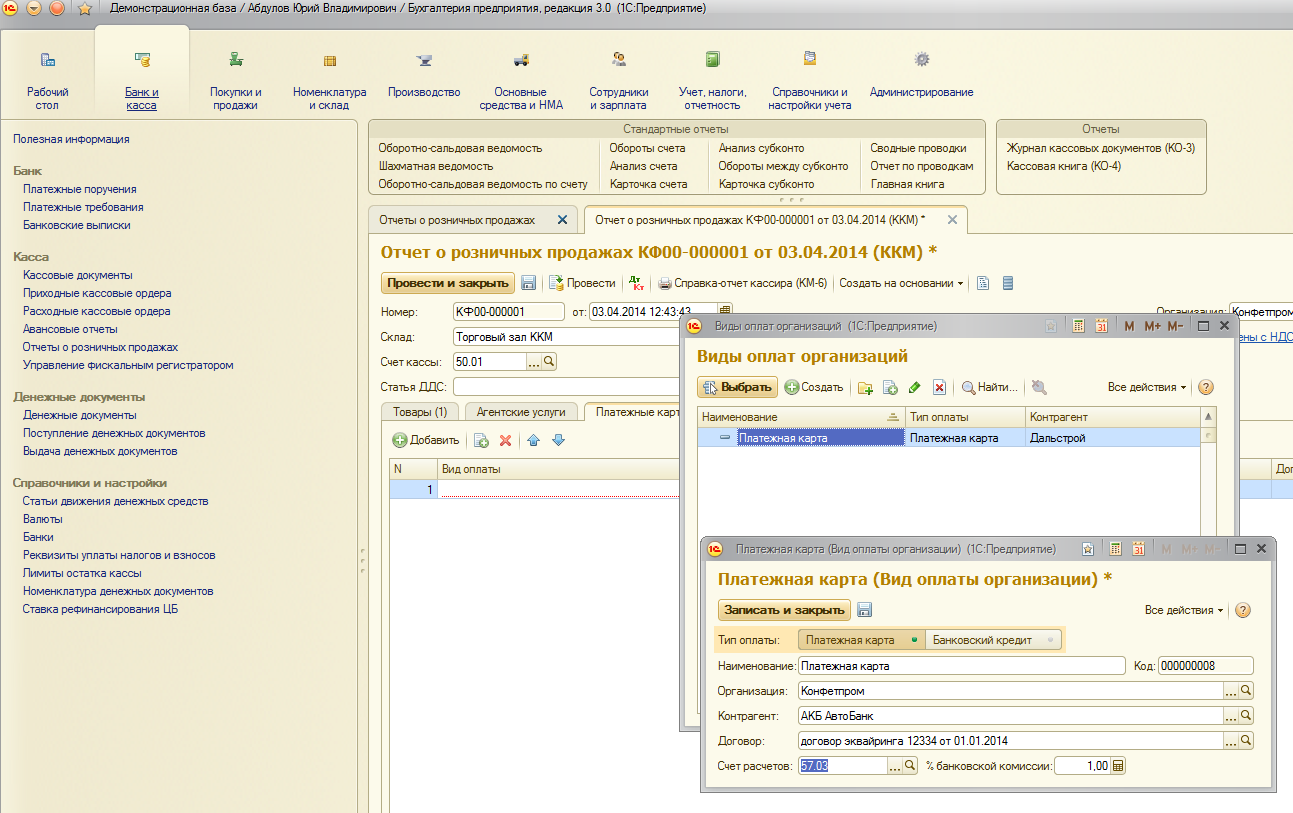Screen dimensions: 1293x813
Task: Switch payment type to Банковский кредит
Action: (993, 640)
